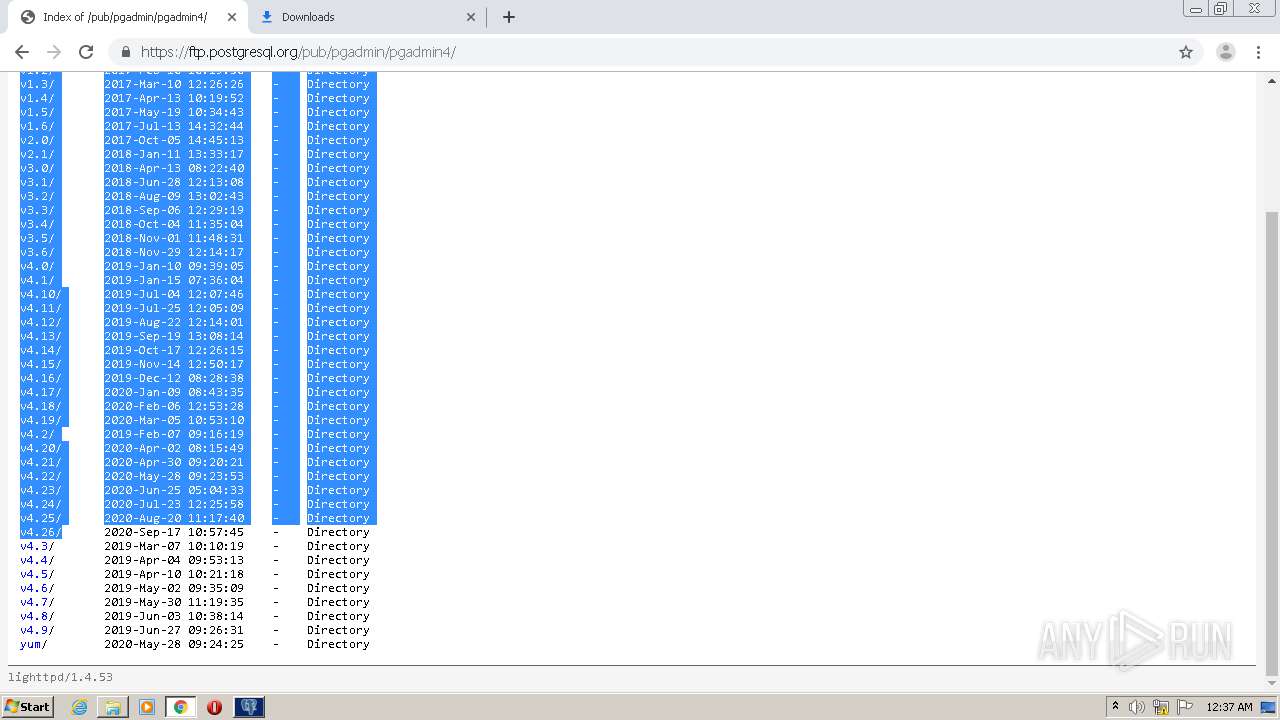Open Action Center flag tray icon

click(x=1185, y=707)
